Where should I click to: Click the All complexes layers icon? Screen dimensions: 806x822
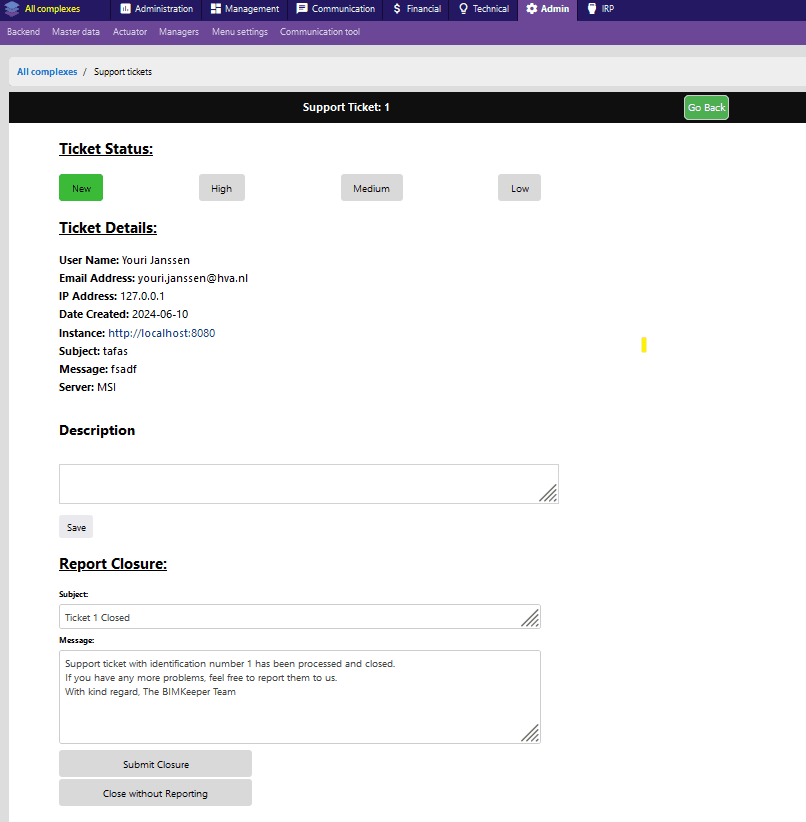[x=11, y=9]
